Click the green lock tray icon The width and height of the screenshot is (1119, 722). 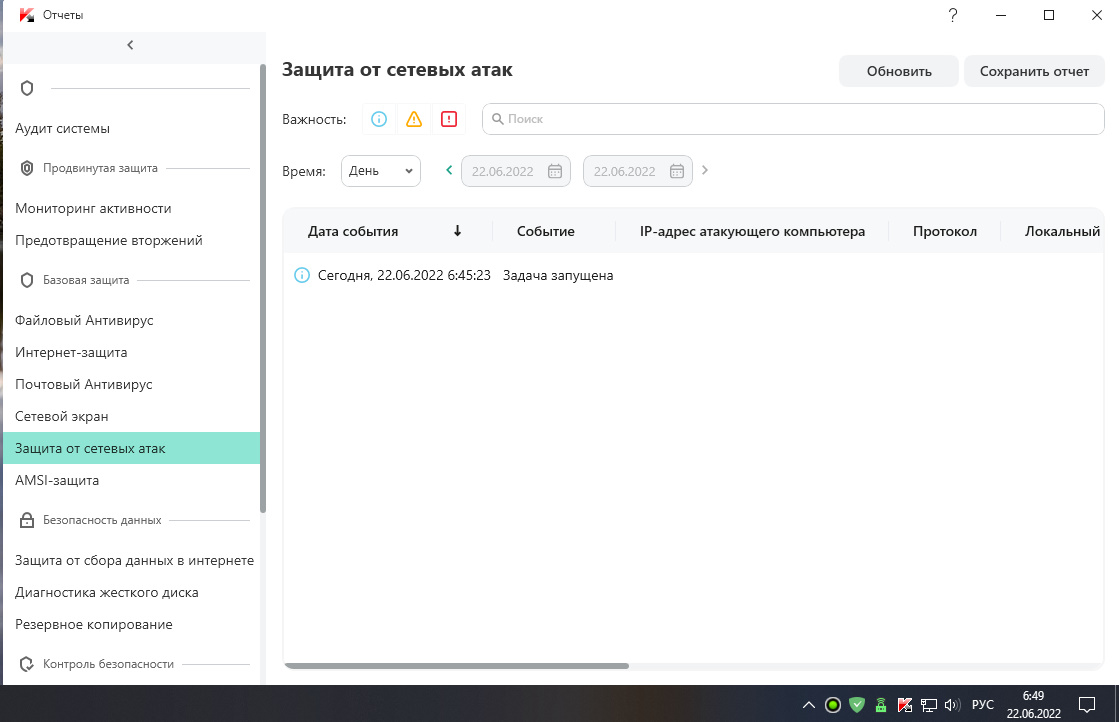click(881, 705)
